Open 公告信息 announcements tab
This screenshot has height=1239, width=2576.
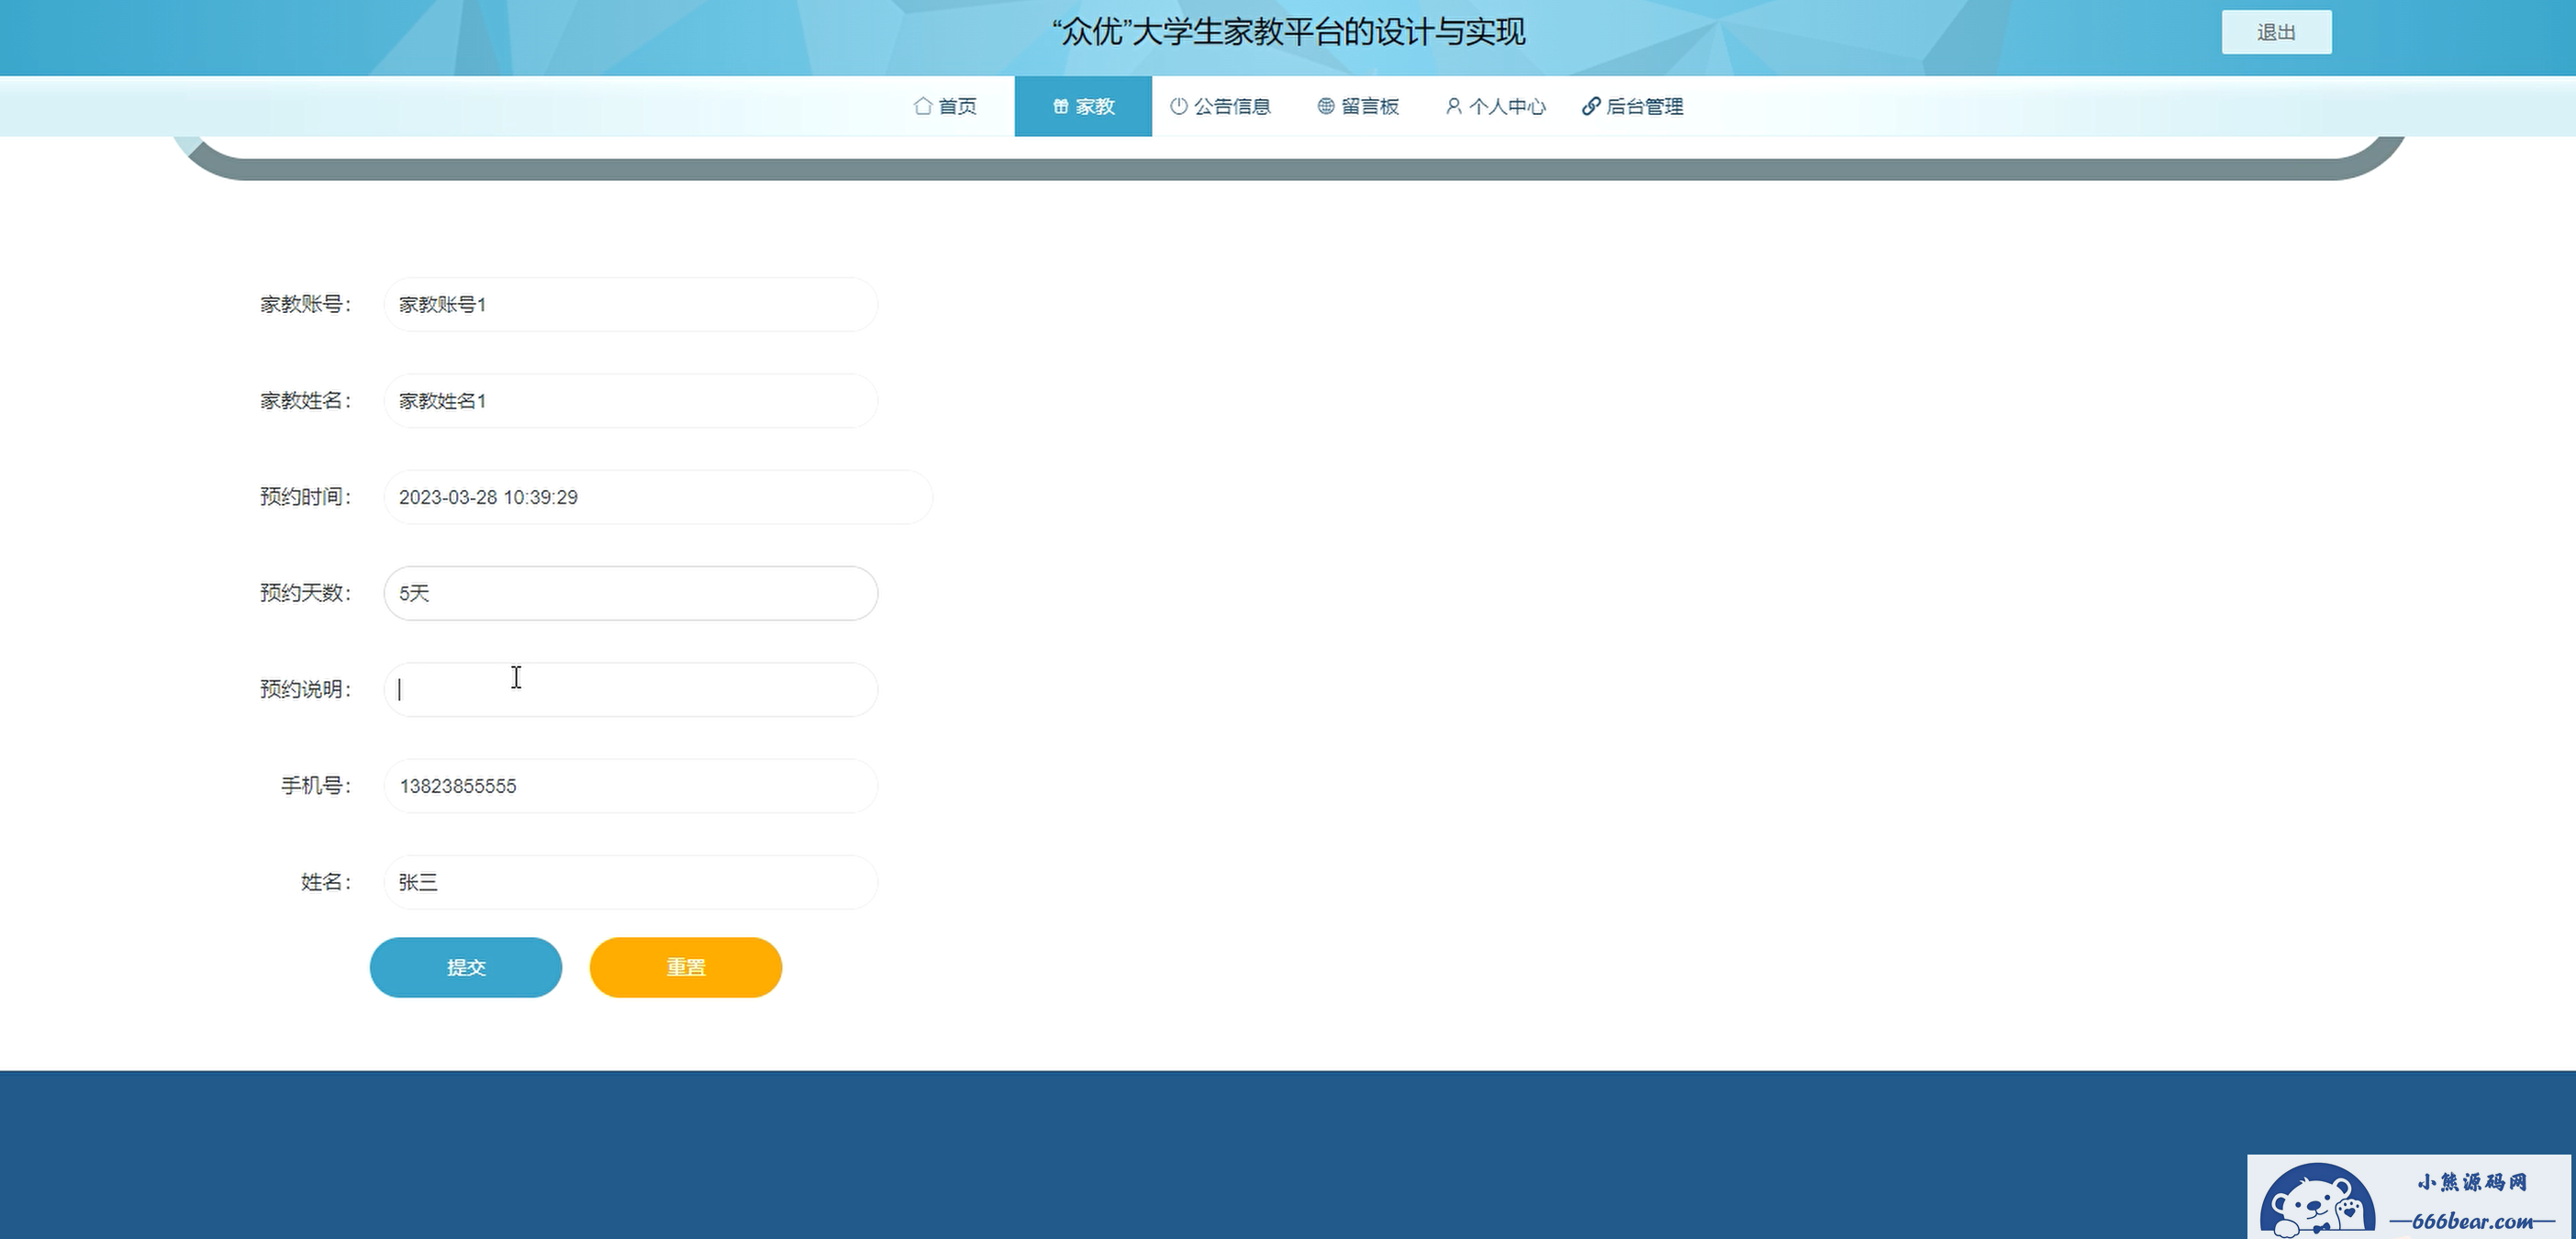(x=1220, y=106)
